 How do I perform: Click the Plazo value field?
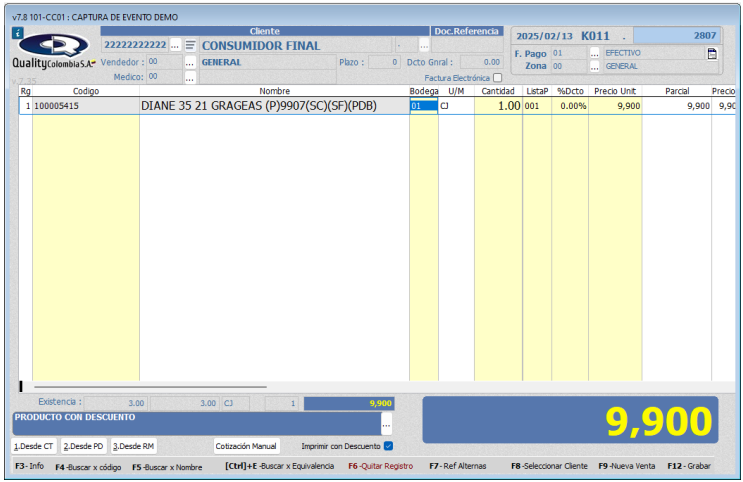(x=384, y=62)
